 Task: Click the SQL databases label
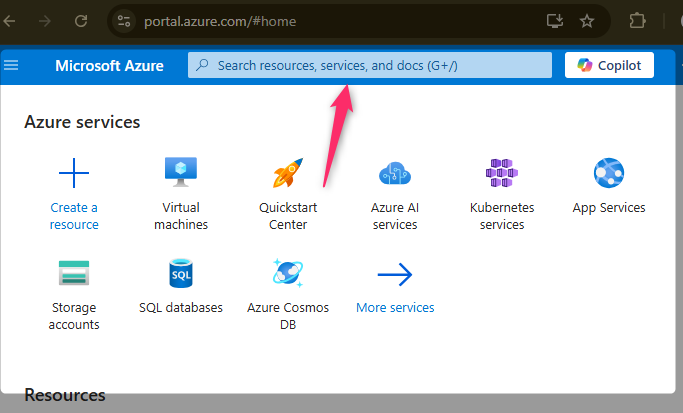(x=181, y=308)
